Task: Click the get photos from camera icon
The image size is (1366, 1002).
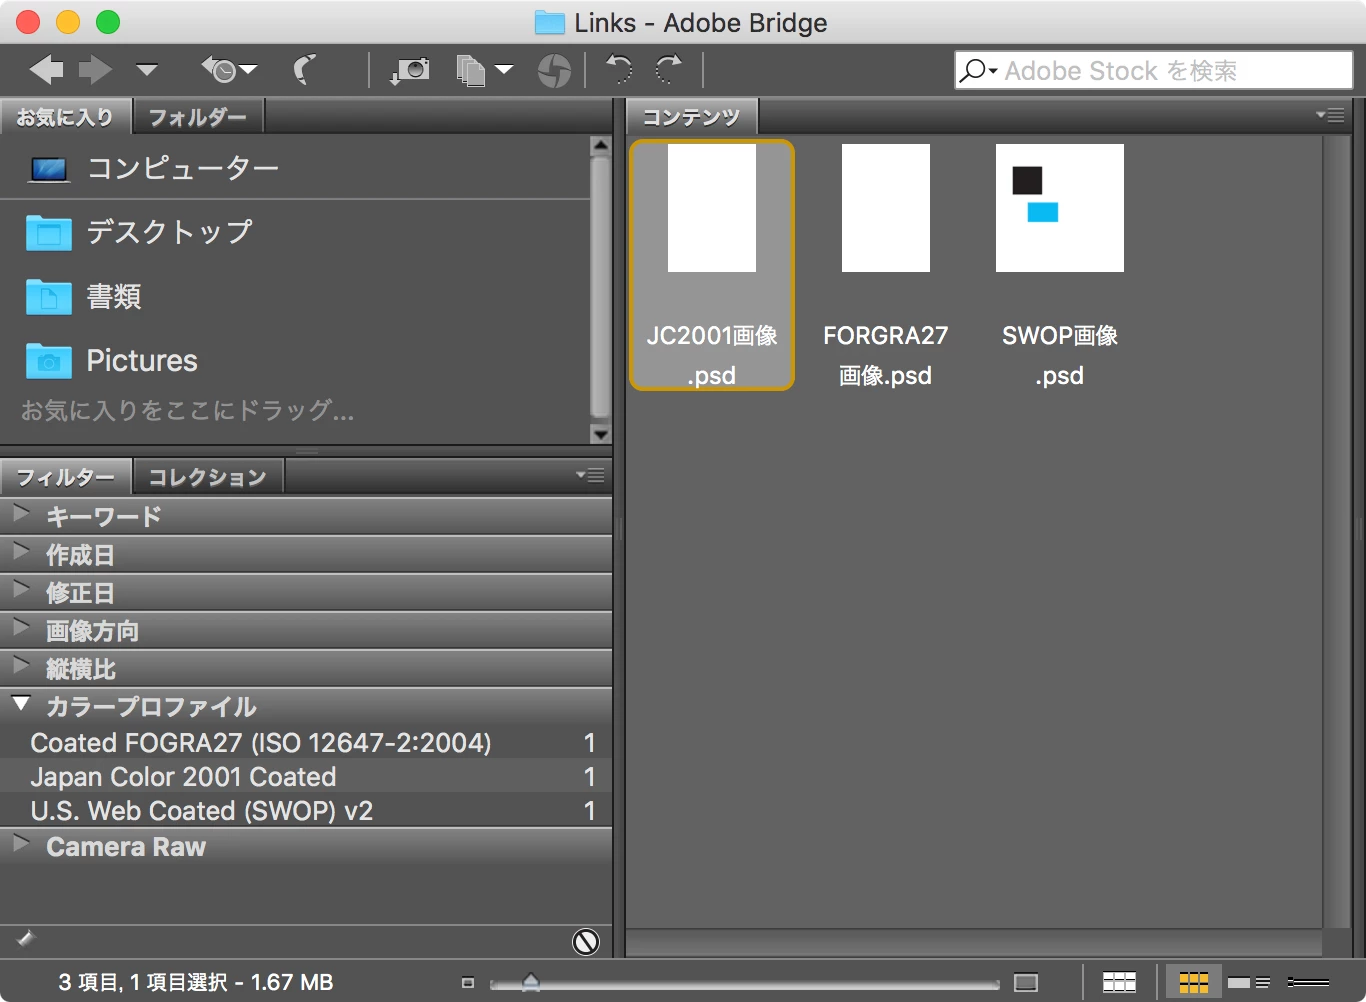Action: click(x=410, y=70)
